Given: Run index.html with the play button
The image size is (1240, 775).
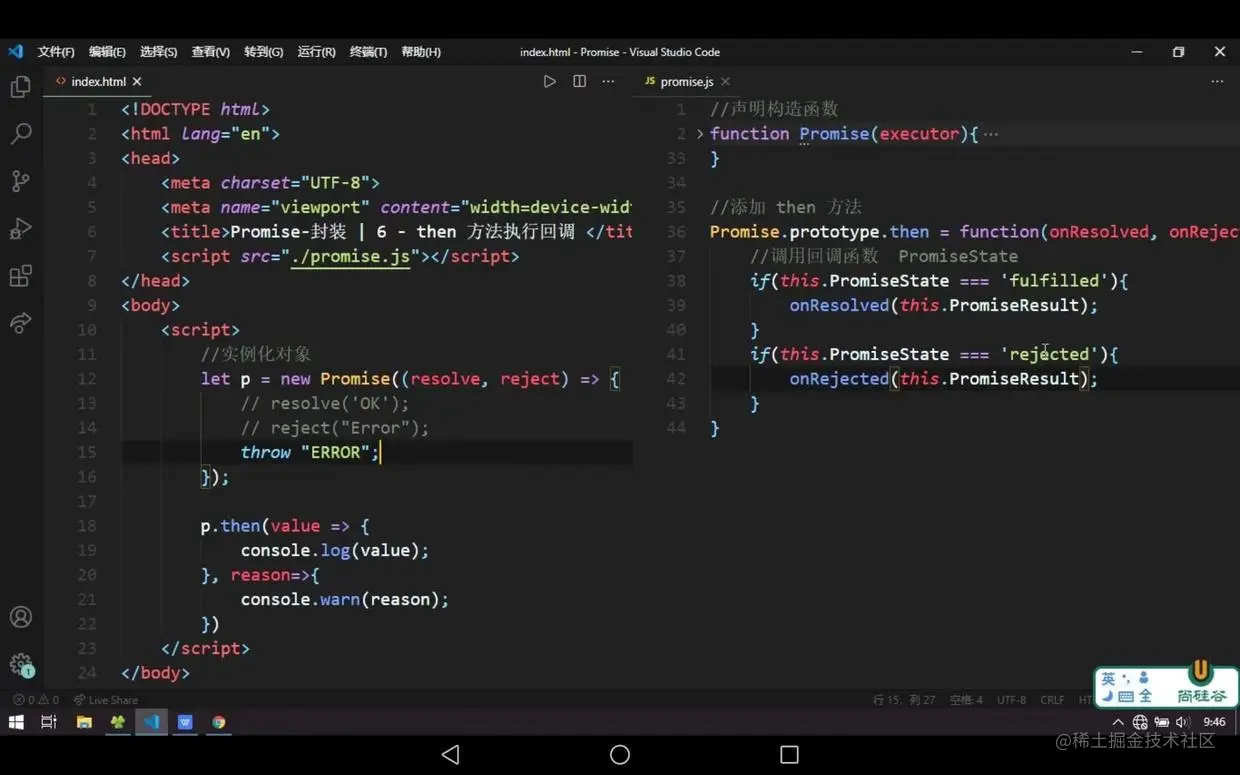Looking at the screenshot, I should pos(549,81).
